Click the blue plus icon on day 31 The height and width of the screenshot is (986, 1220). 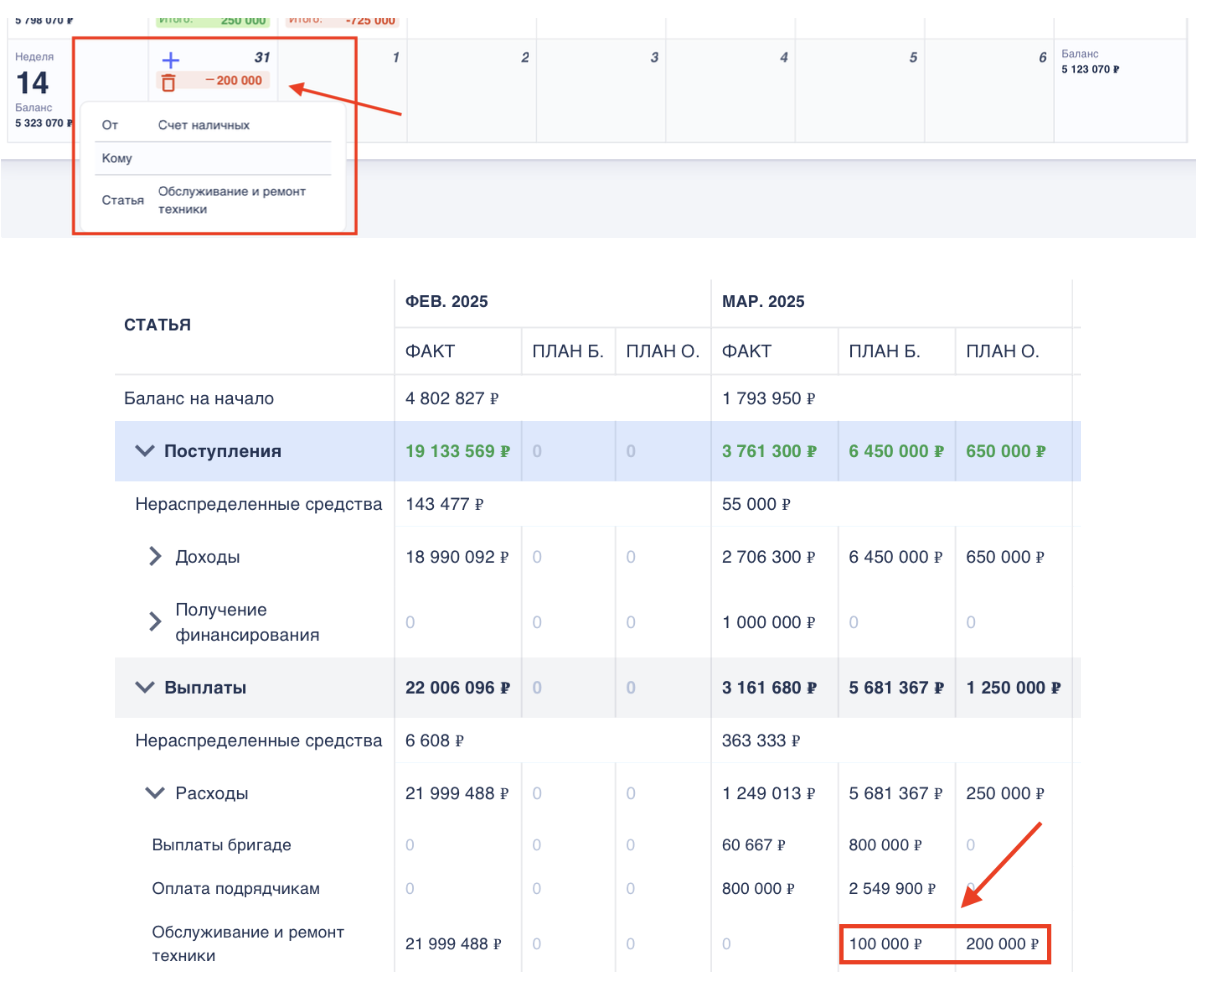(x=170, y=60)
